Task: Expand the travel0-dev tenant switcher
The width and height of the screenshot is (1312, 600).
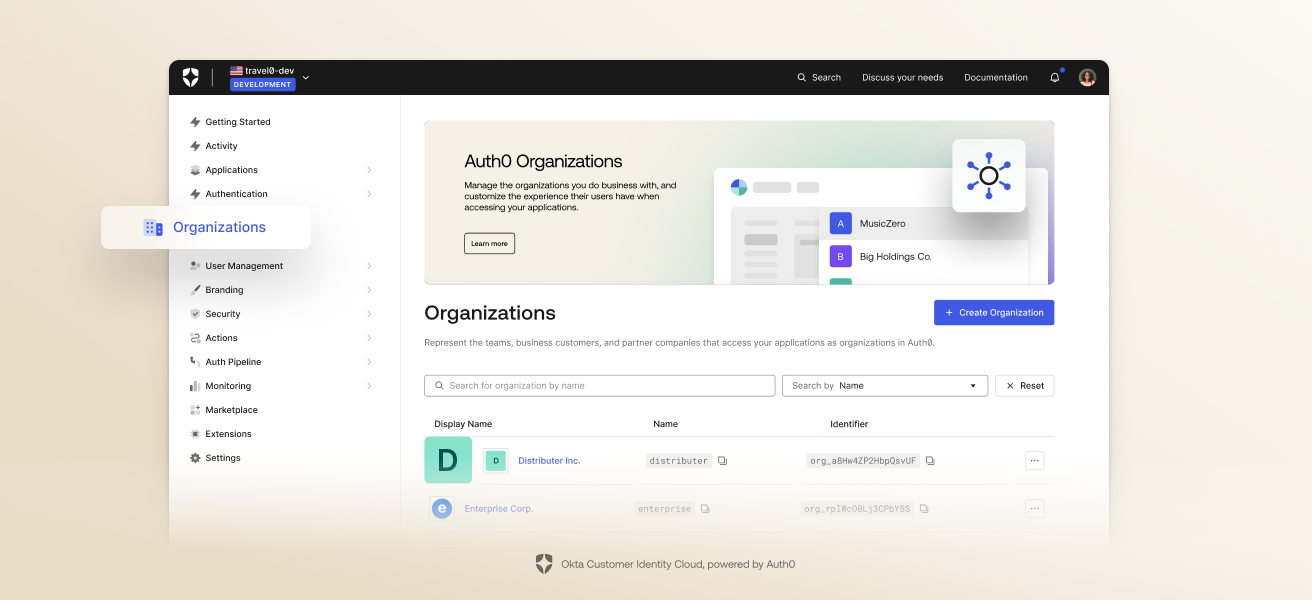Action: (x=306, y=77)
